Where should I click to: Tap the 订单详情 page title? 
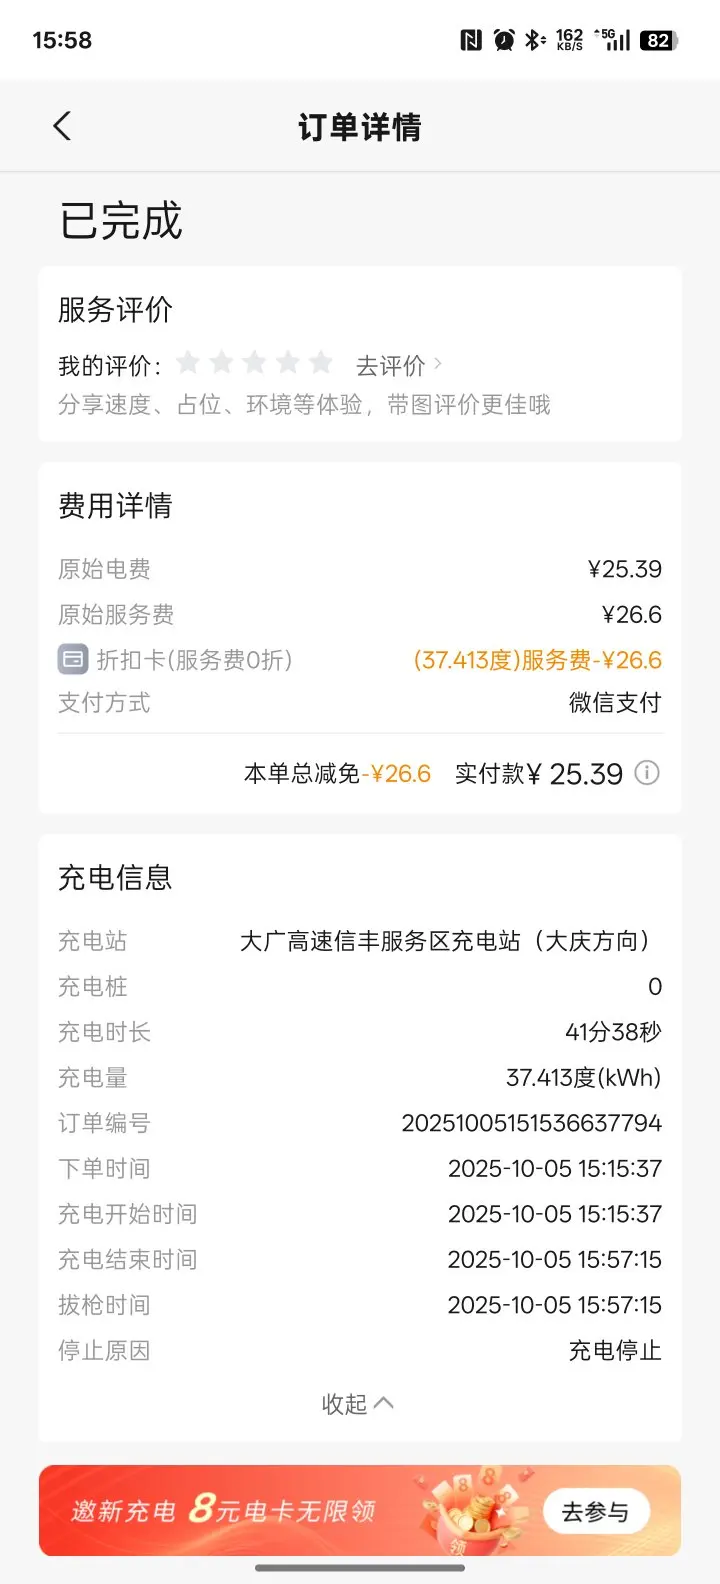click(360, 127)
